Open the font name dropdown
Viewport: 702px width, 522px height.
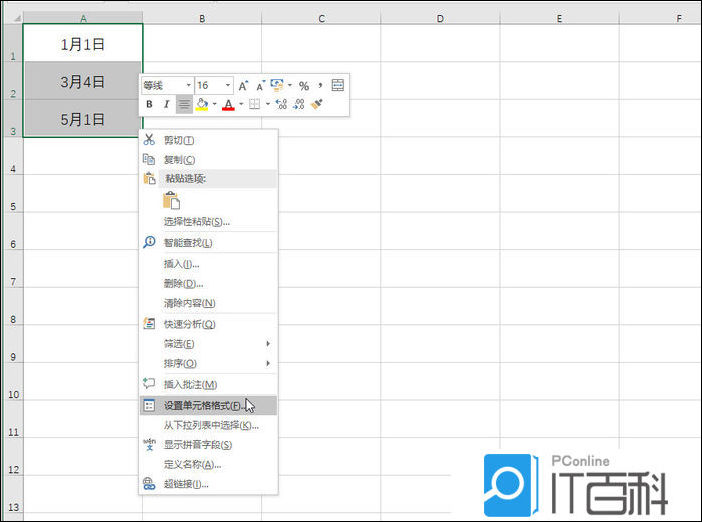(188, 85)
